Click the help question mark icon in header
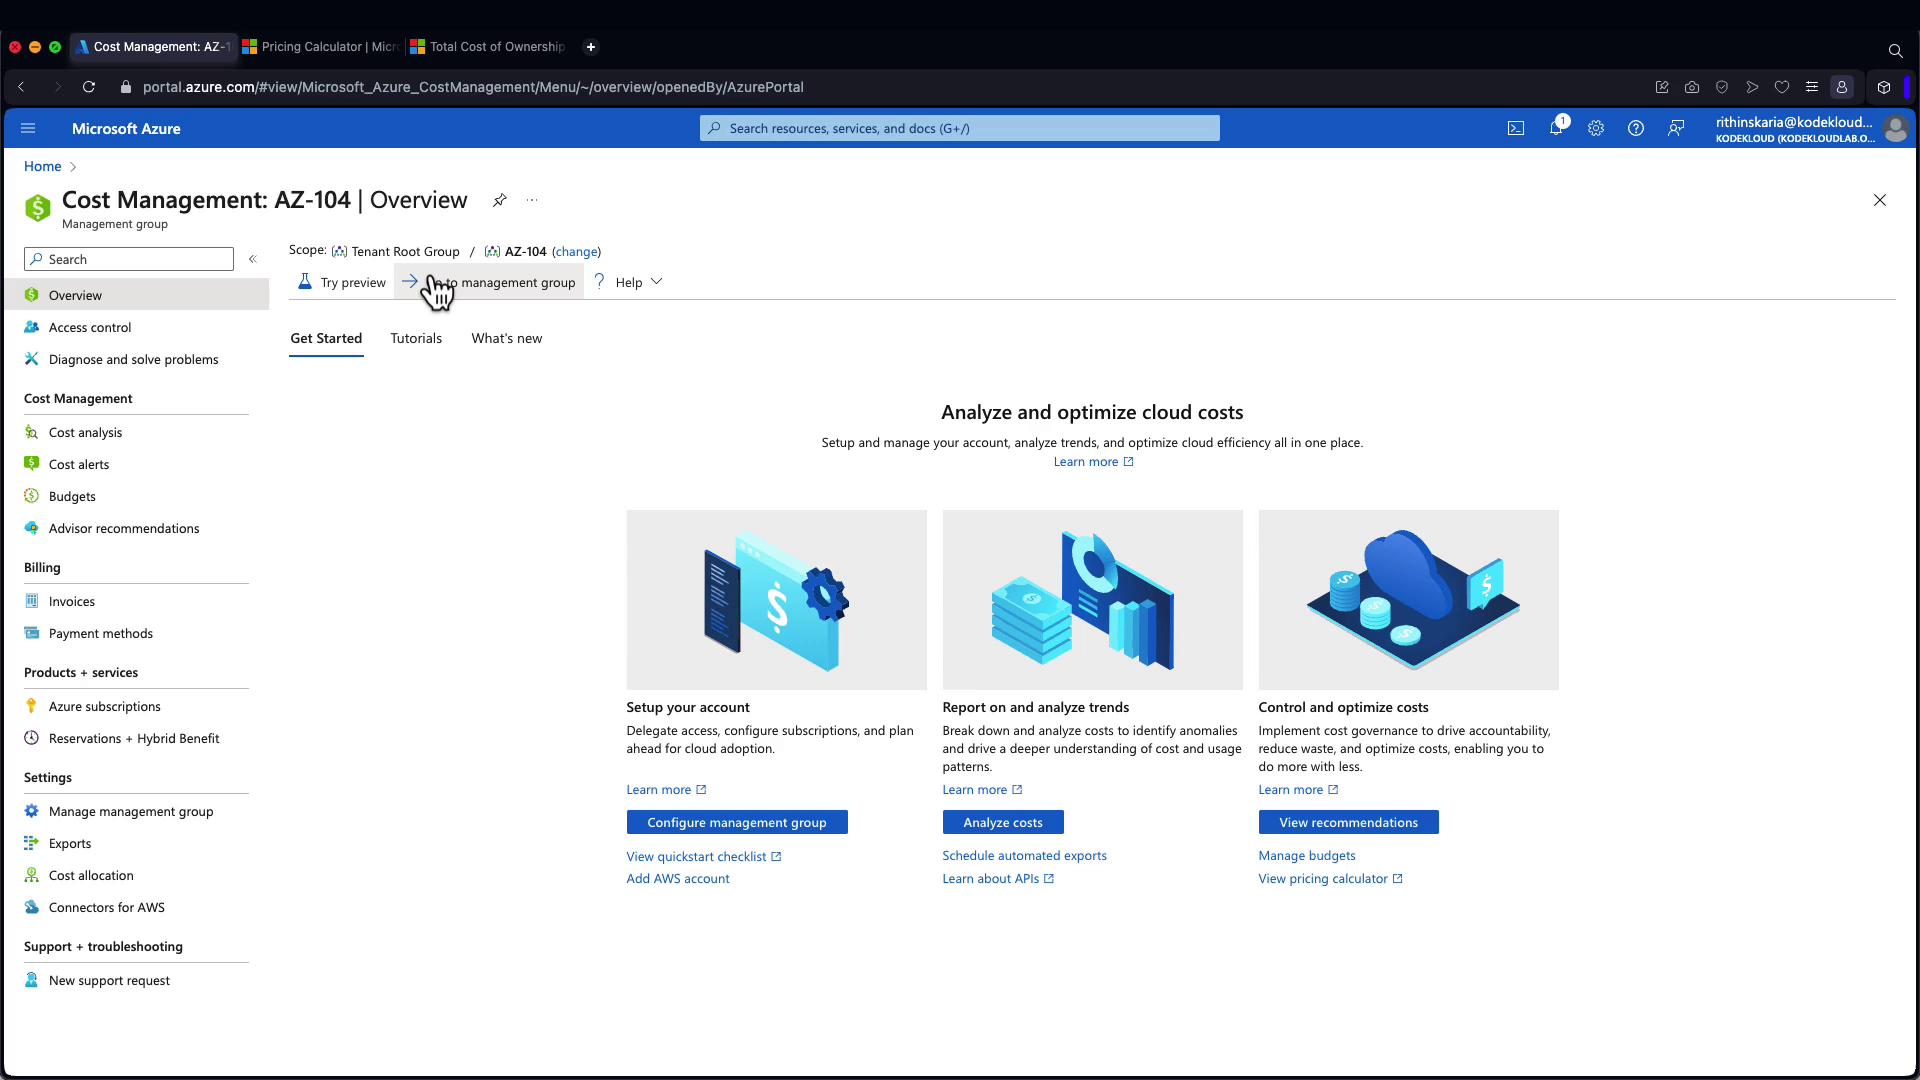1920x1080 pixels. tap(1636, 128)
